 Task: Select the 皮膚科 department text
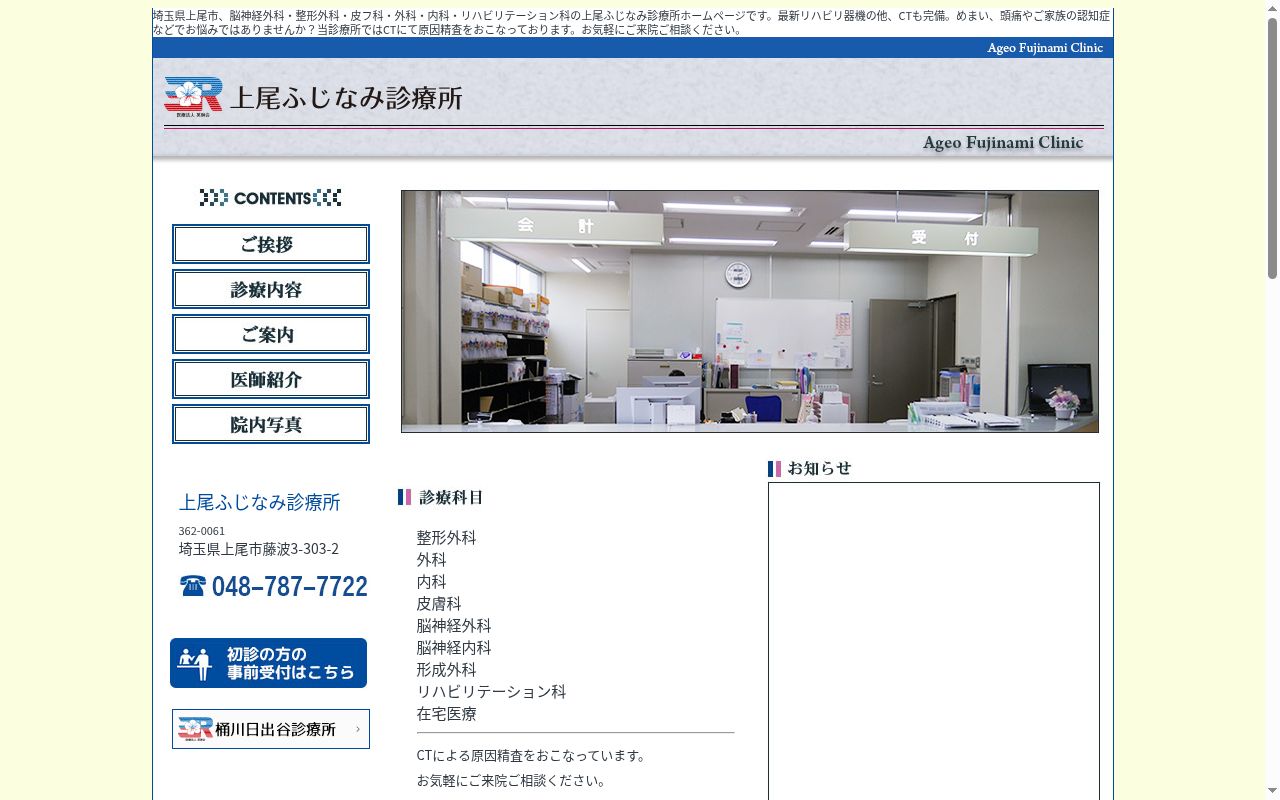pyautogui.click(x=439, y=604)
